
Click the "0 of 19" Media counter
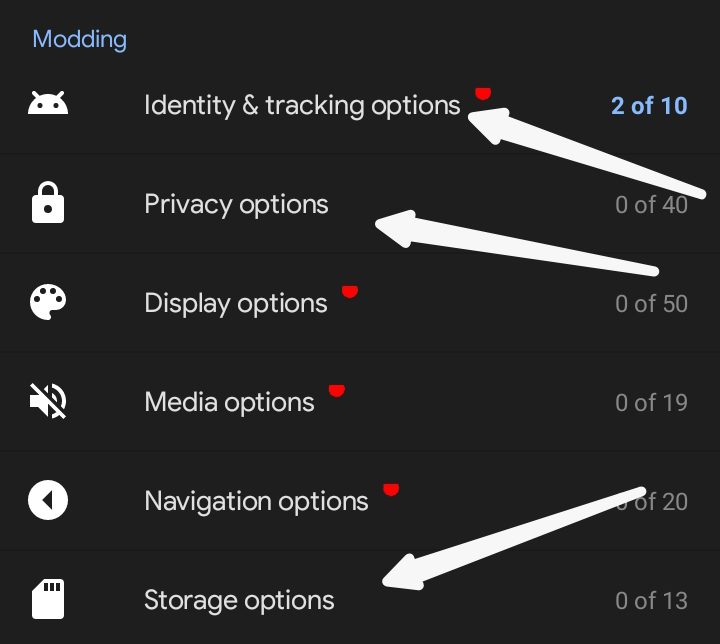click(651, 402)
